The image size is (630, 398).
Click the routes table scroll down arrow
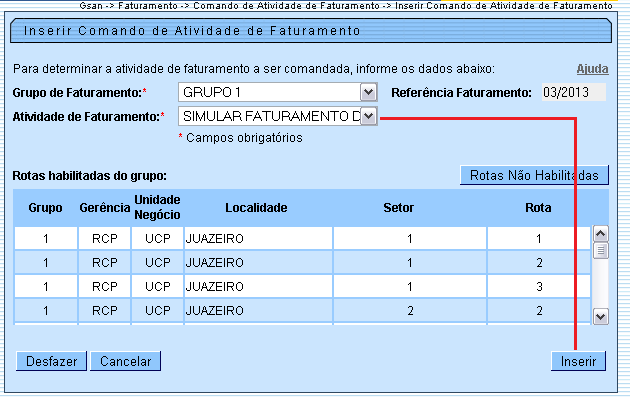tap(601, 317)
